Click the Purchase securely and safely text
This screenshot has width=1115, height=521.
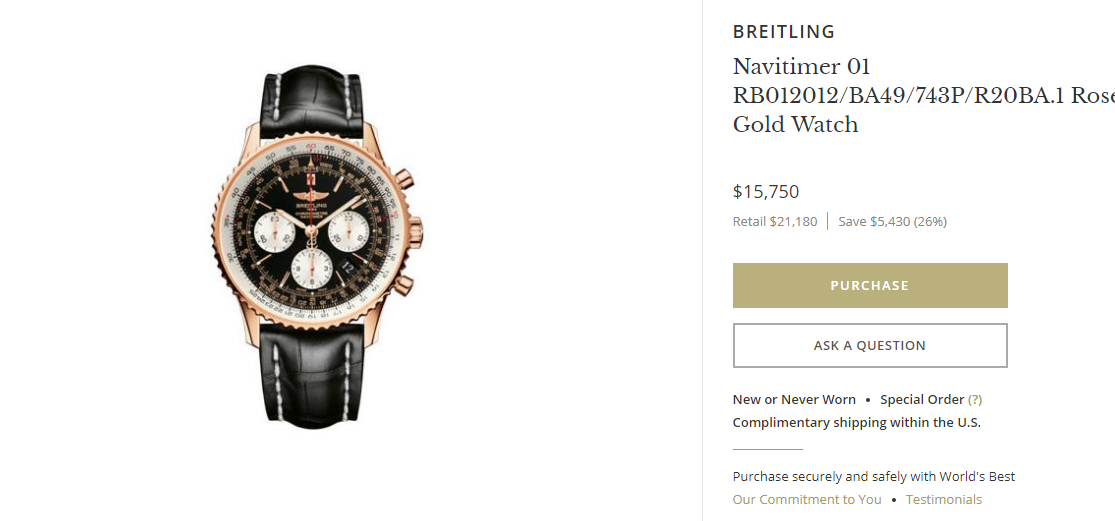pos(874,477)
